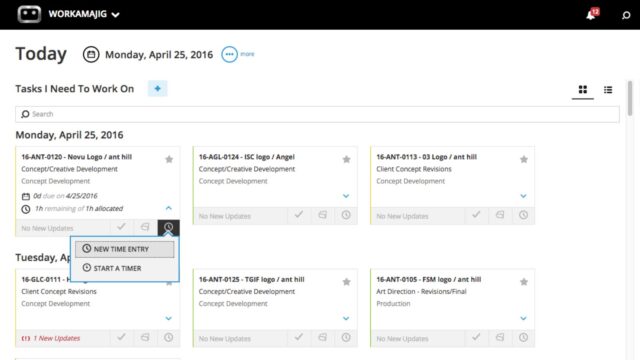Open time clock on ISC logo card
Screen dimensions: 640x360
(x=346, y=215)
